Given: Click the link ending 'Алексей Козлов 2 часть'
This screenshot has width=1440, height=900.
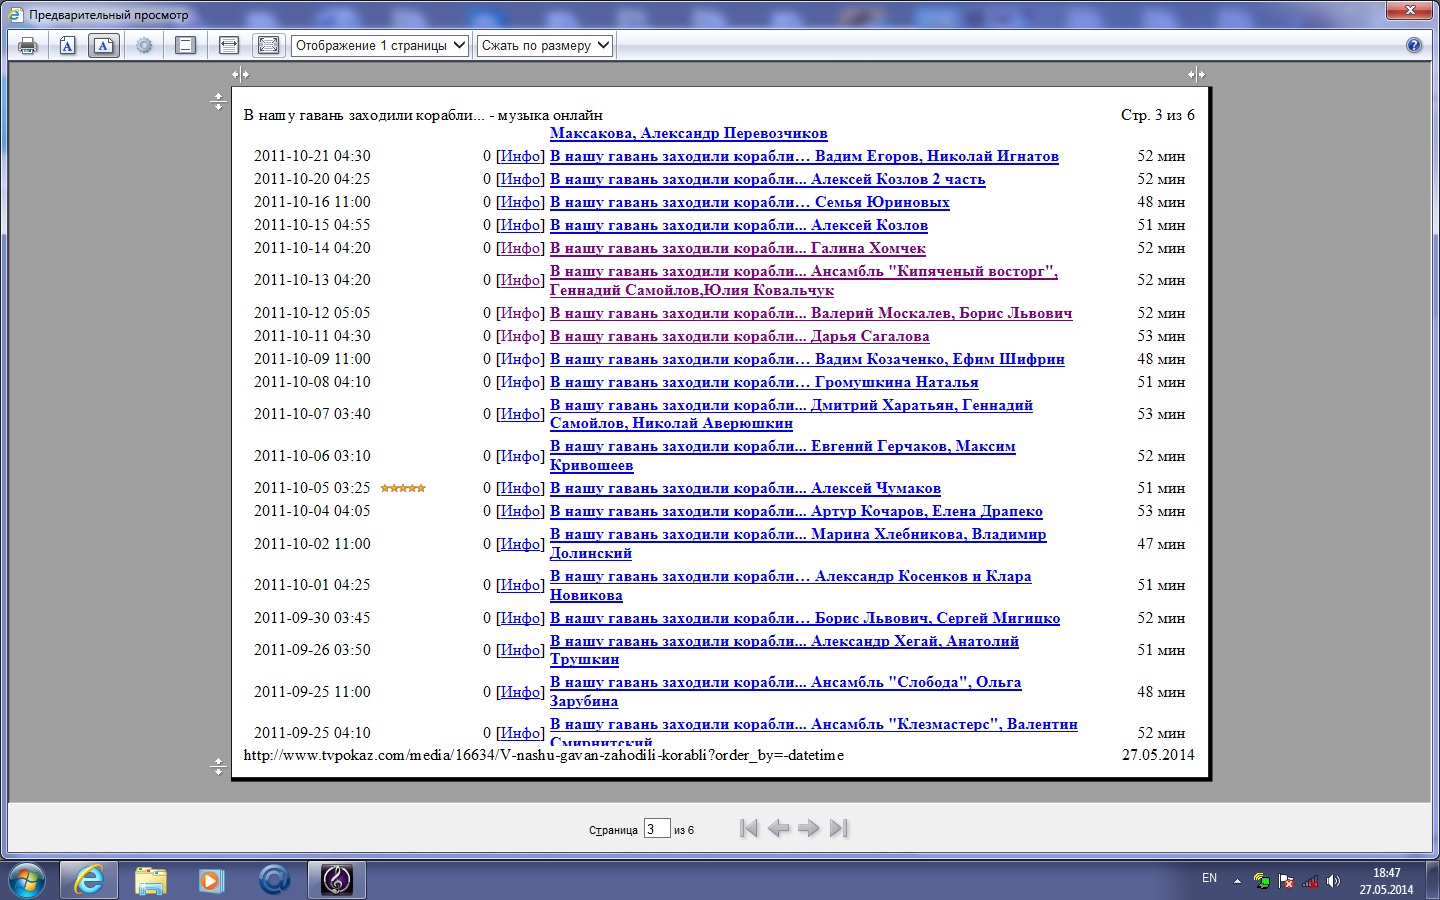Looking at the screenshot, I should [x=767, y=179].
